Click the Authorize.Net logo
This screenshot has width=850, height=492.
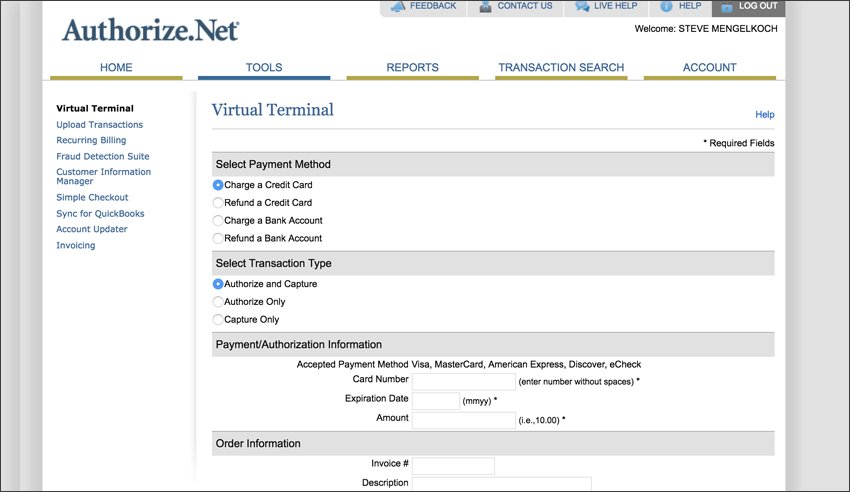150,30
